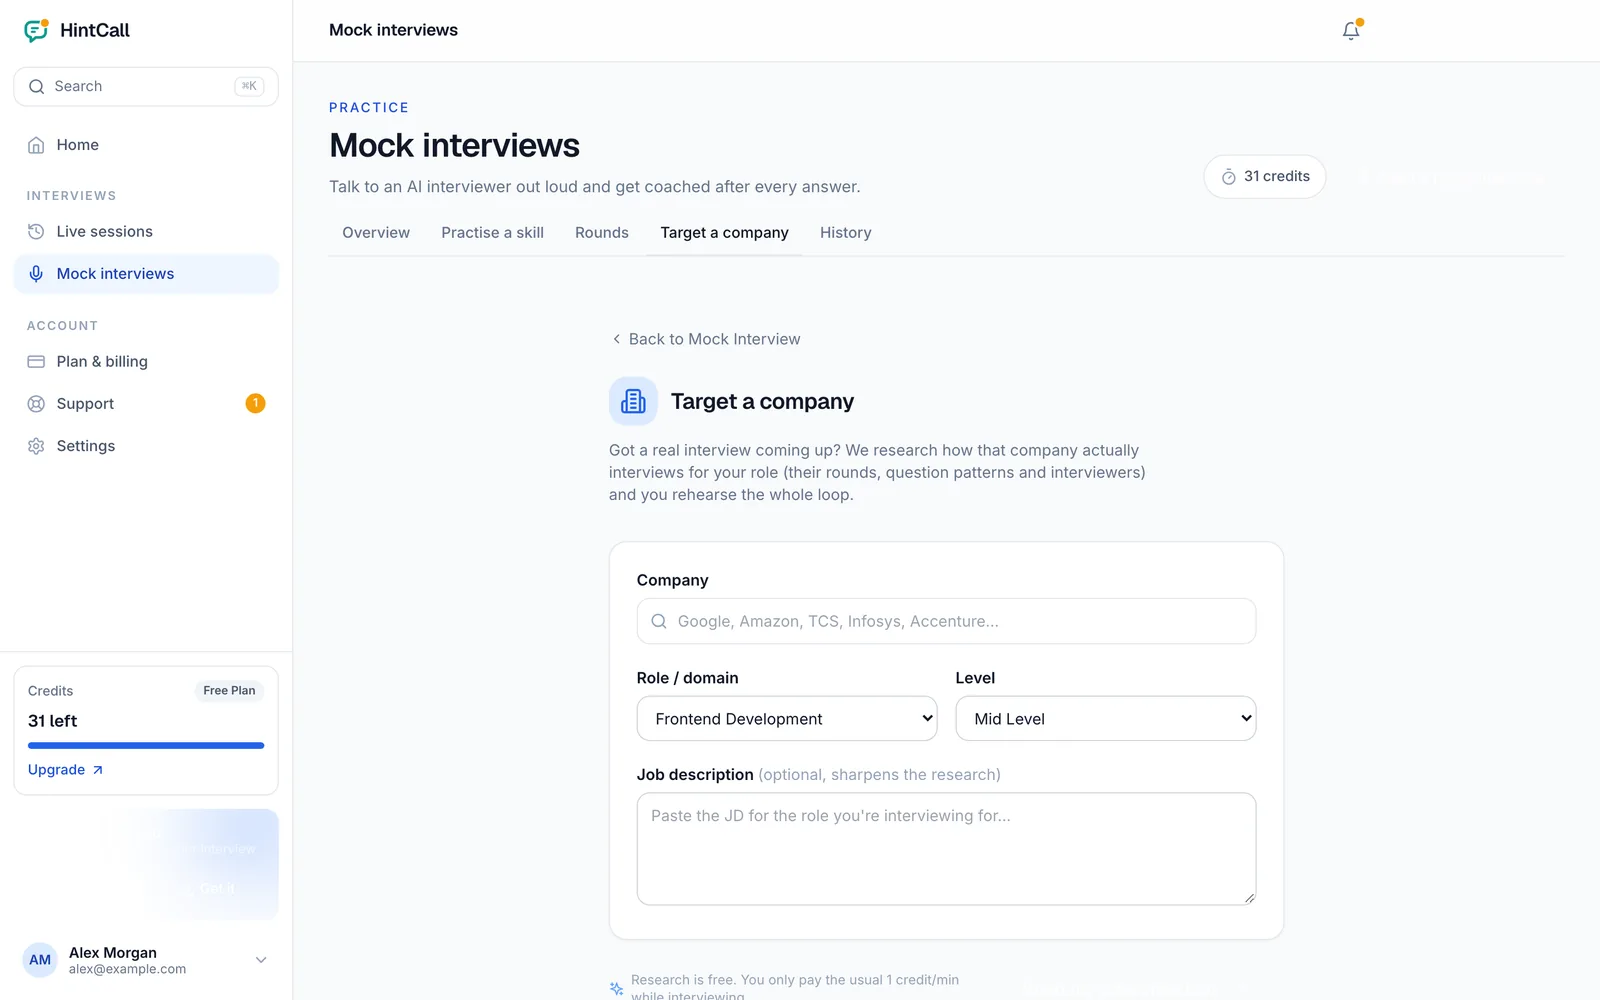The width and height of the screenshot is (1600, 1000).
Task: Click the Mock interviews page heading
Action: (454, 146)
